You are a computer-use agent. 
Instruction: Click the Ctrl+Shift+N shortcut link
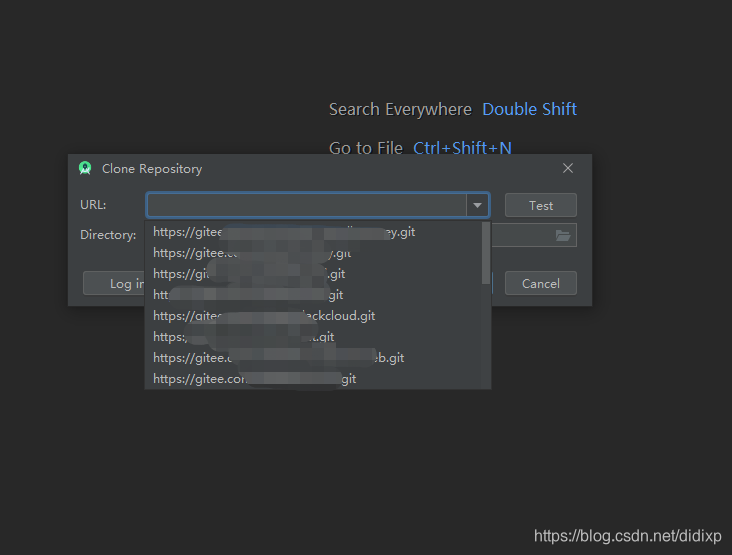tap(462, 148)
